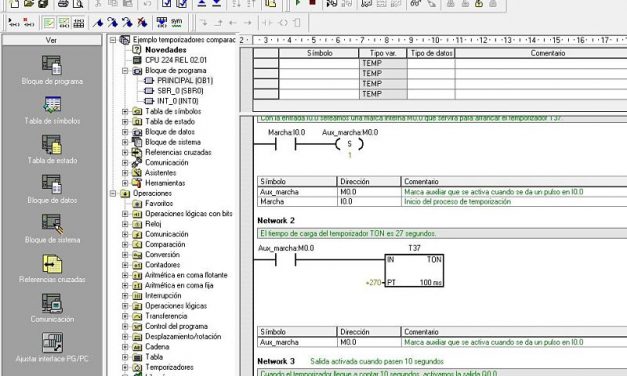Click the Tipo de datos column header
The height and width of the screenshot is (376, 627).
[x=431, y=53]
